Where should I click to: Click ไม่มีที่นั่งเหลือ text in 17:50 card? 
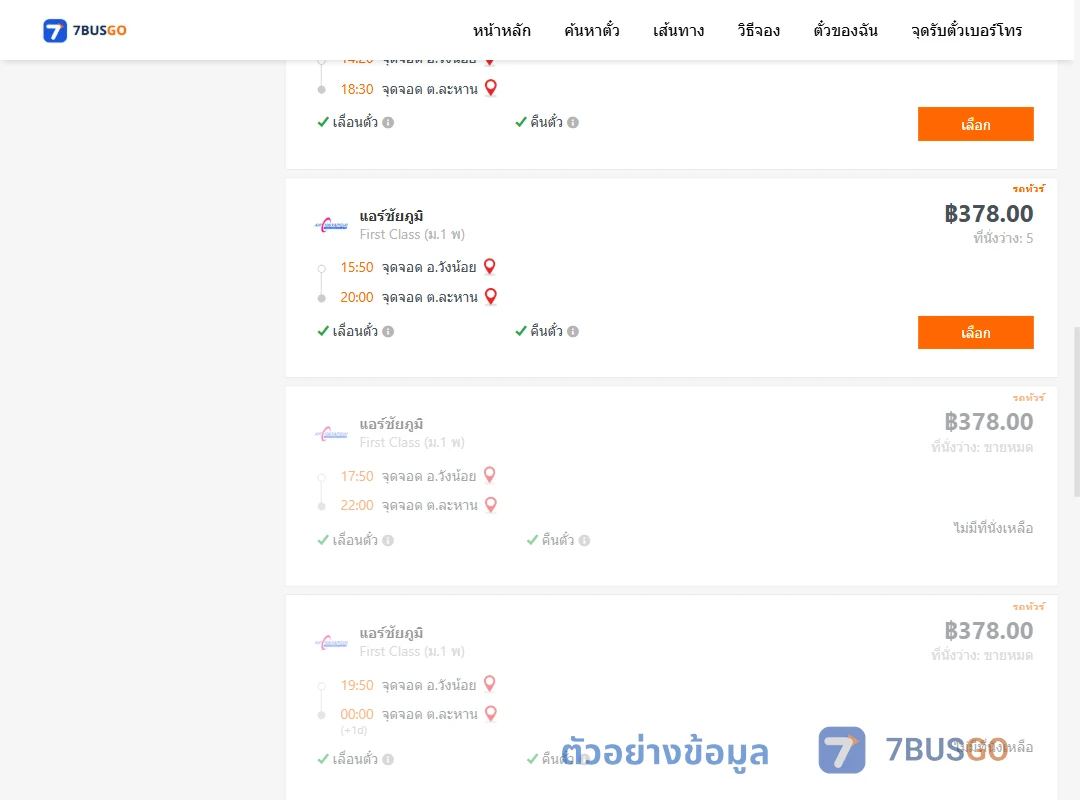click(993, 529)
